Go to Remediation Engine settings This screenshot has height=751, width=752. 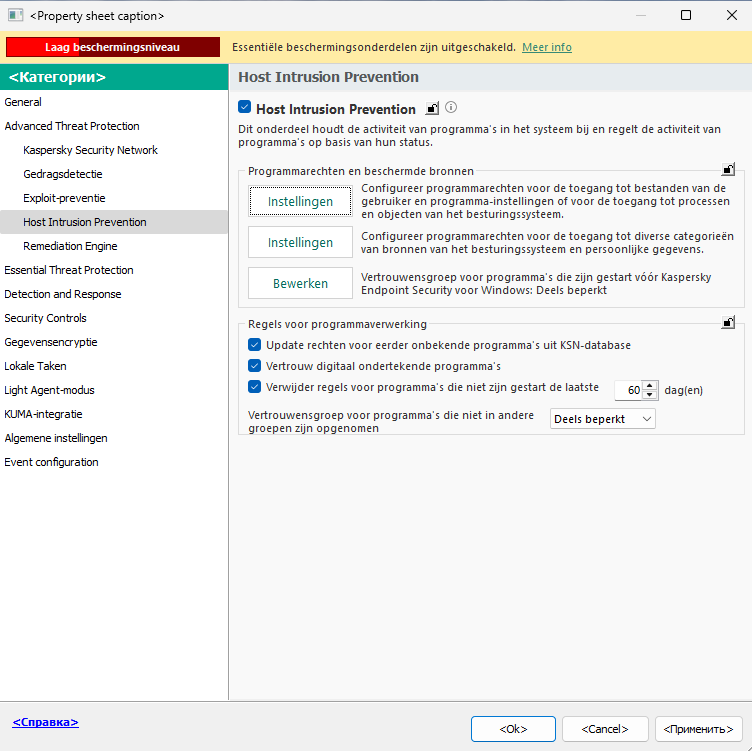70,246
